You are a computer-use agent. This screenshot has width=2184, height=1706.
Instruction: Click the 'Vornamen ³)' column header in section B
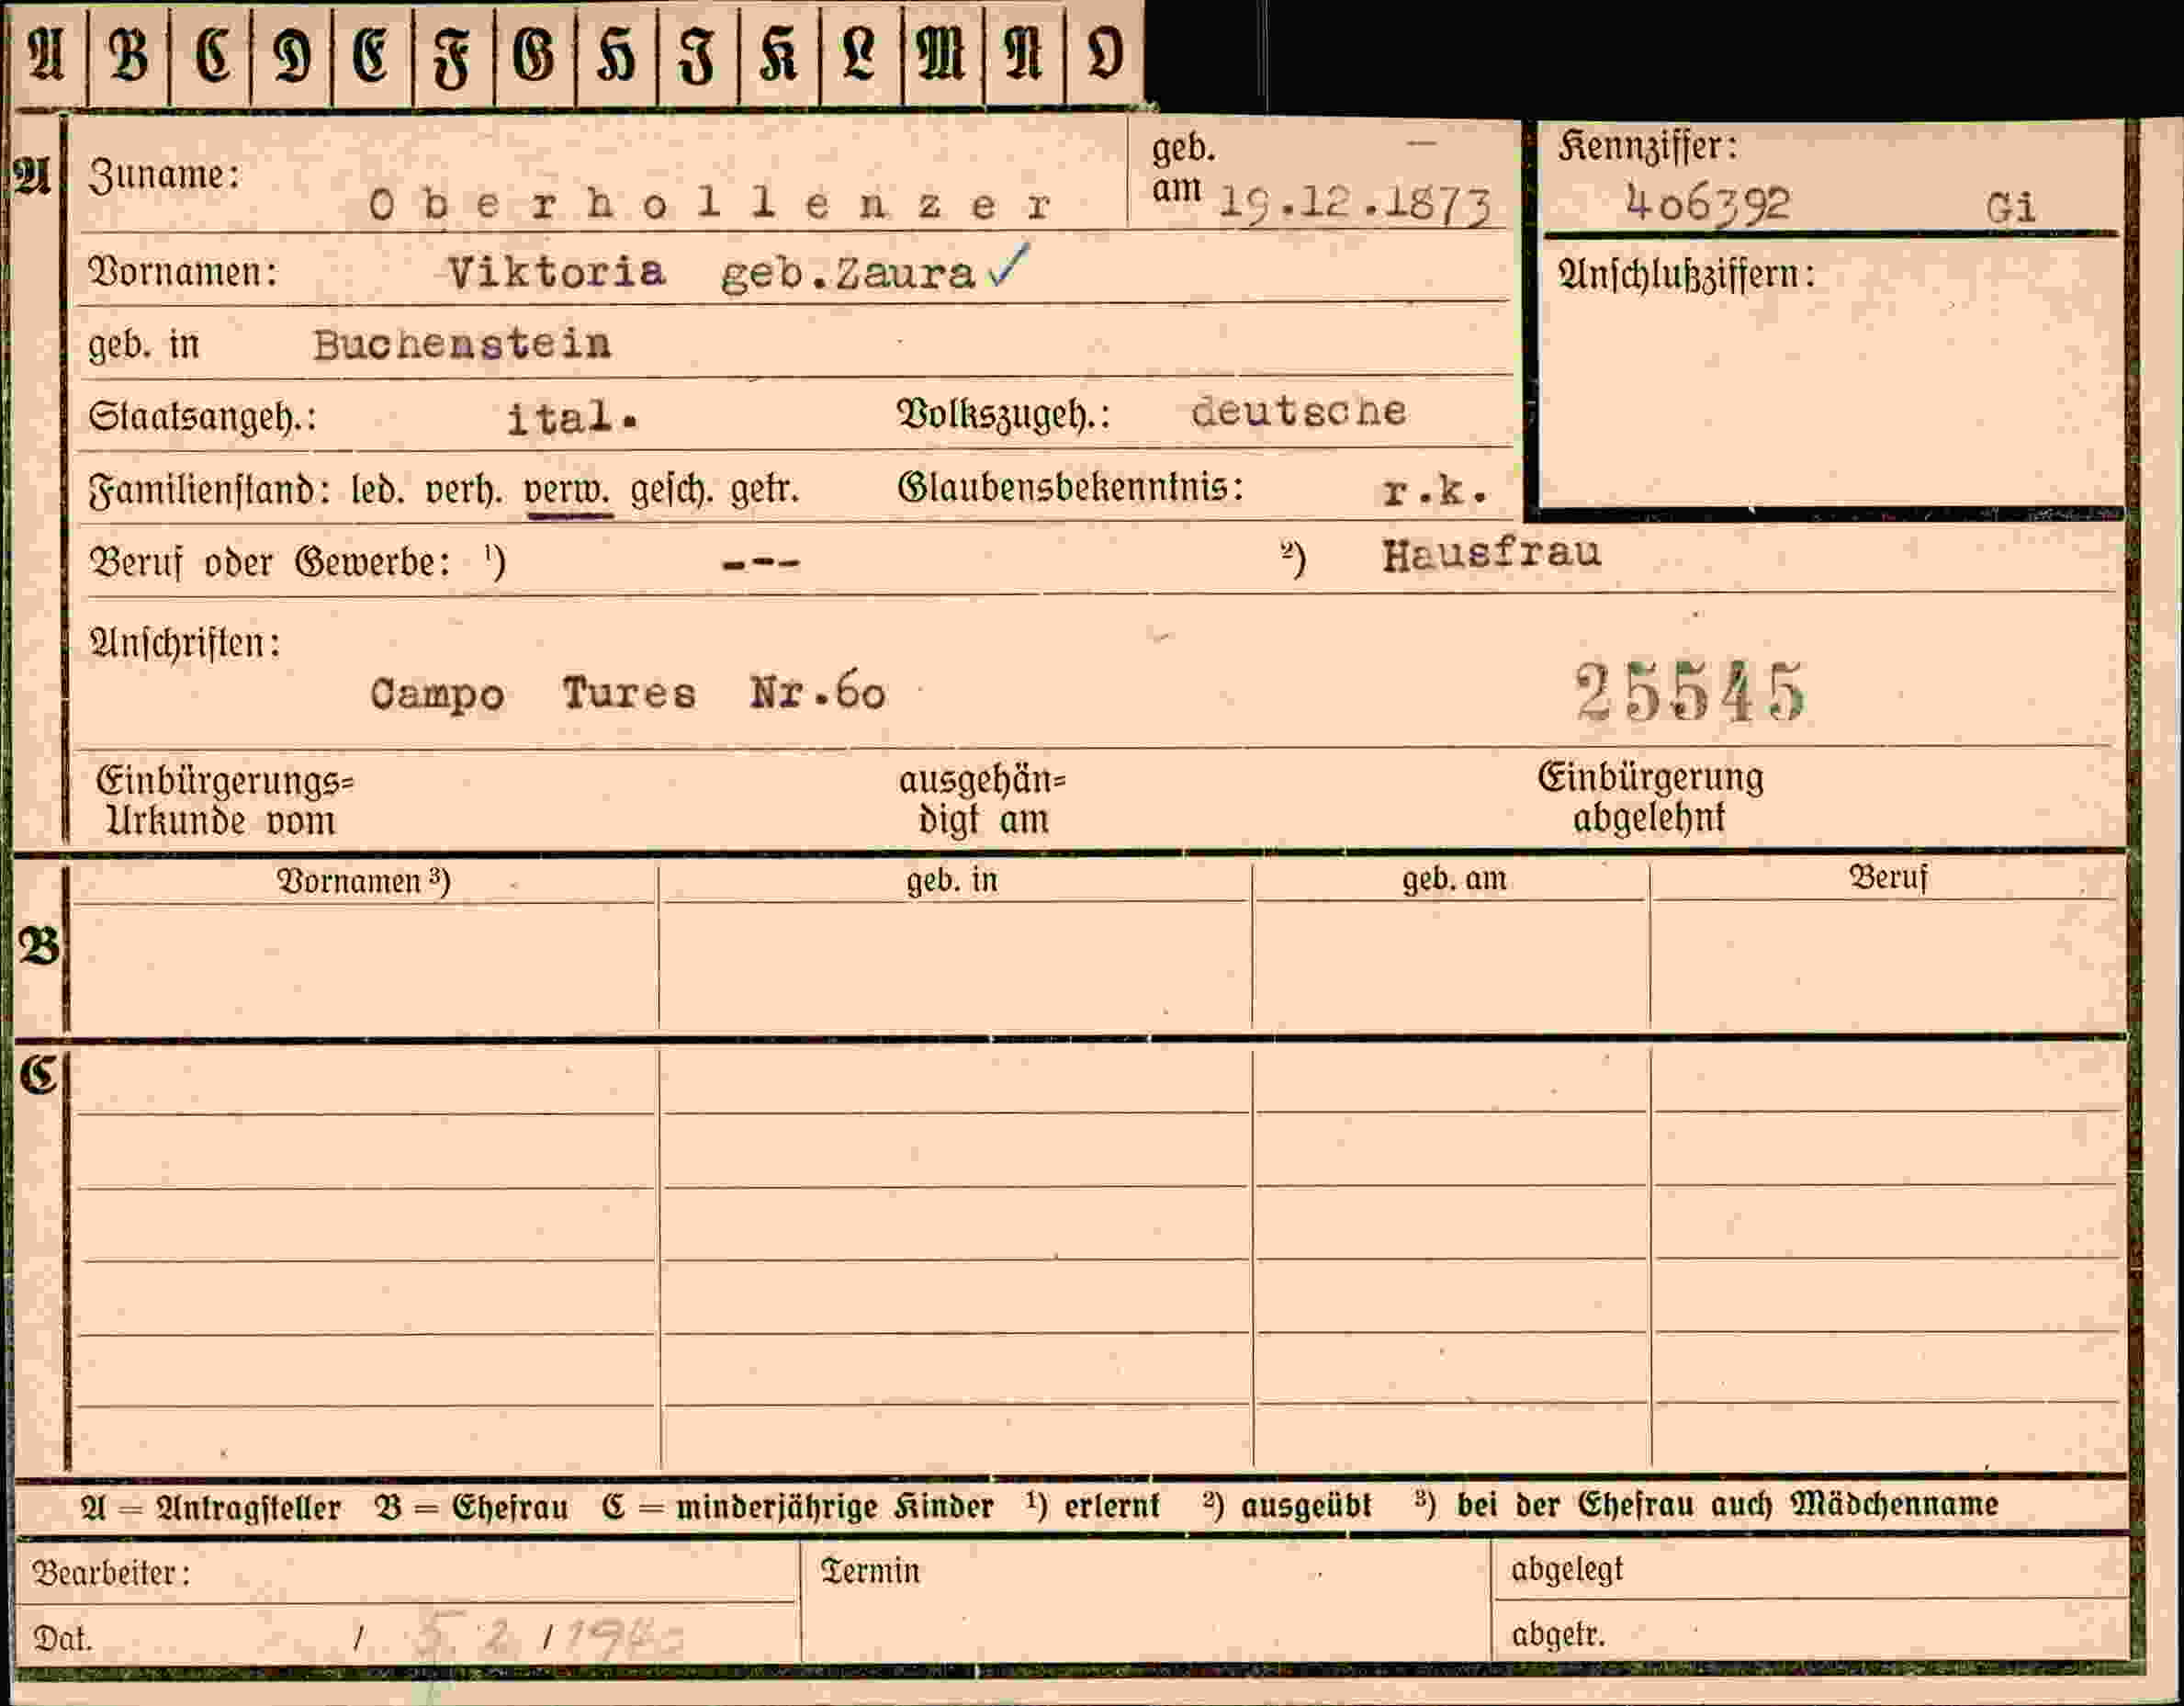[x=363, y=881]
